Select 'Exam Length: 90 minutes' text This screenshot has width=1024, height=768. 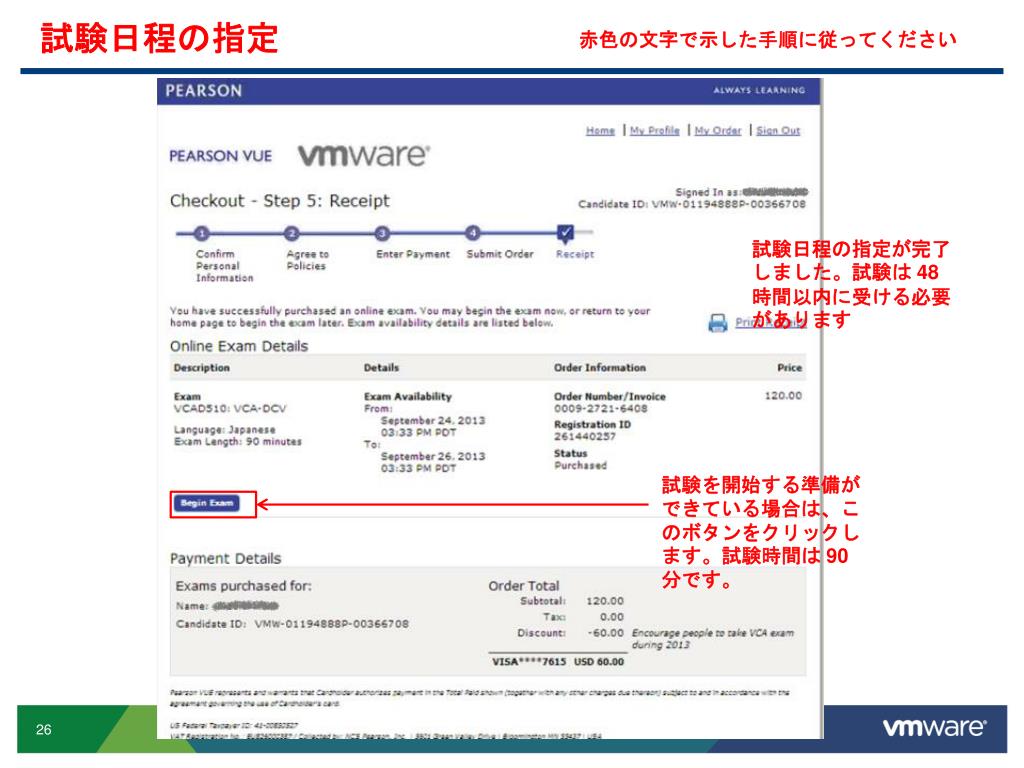pos(238,441)
